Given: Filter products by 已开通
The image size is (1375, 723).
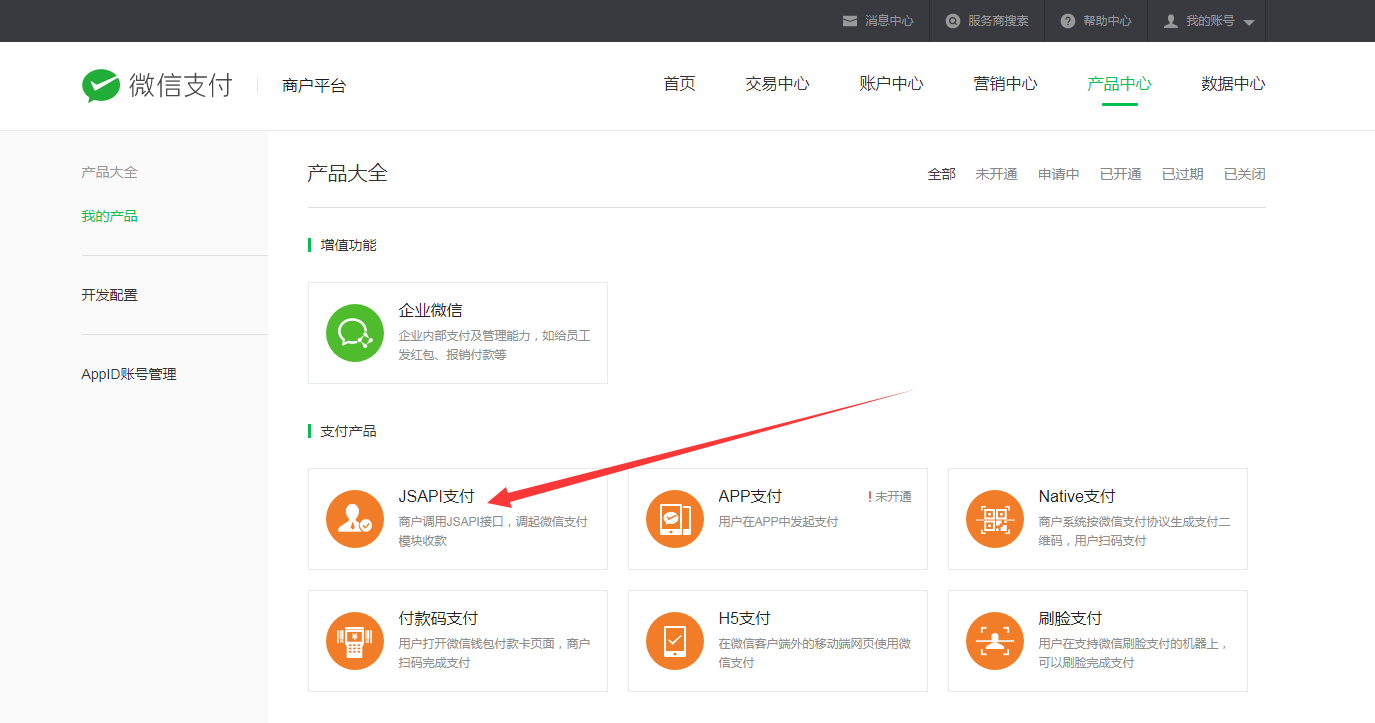Looking at the screenshot, I should pyautogui.click(x=1120, y=174).
